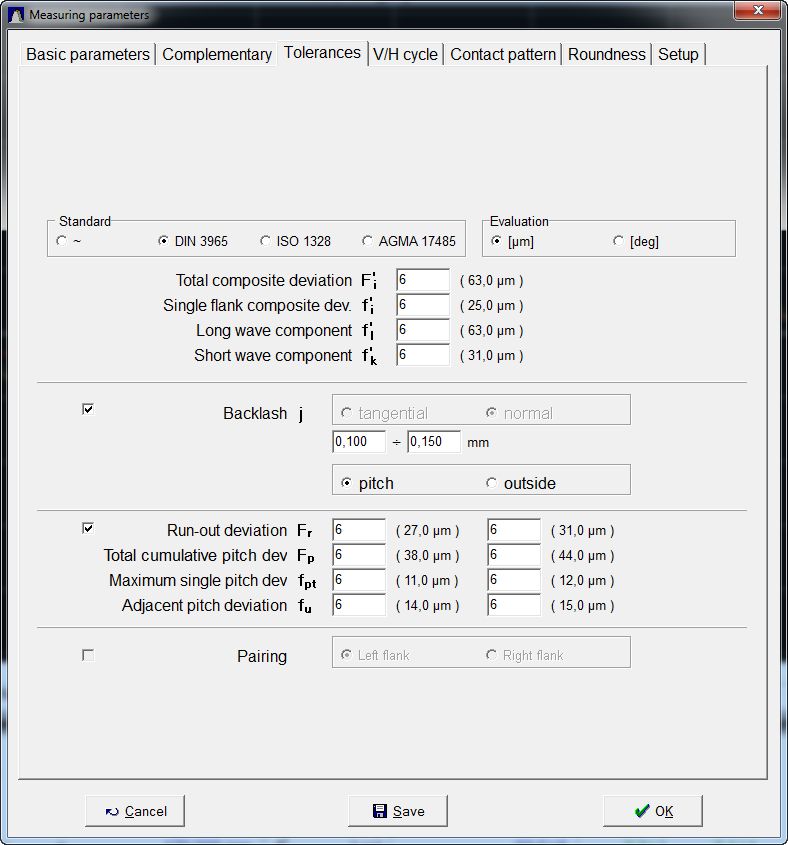Select the [deg] evaluation unit
This screenshot has height=845, width=788.
click(x=618, y=241)
